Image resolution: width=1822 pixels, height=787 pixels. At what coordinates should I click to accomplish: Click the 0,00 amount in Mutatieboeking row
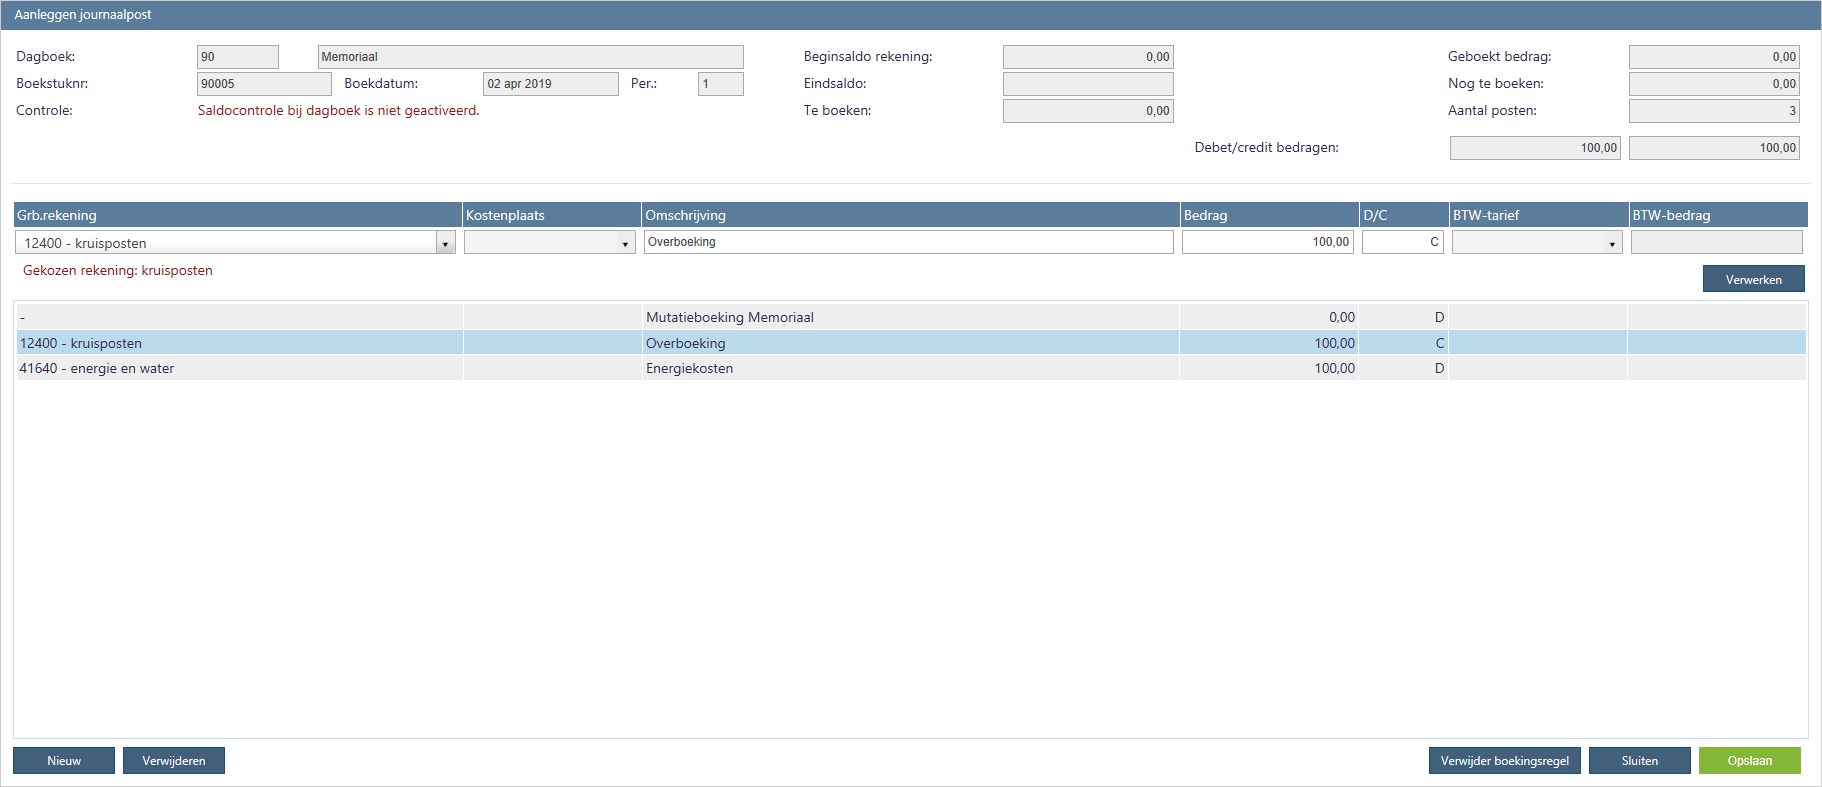coord(1342,317)
